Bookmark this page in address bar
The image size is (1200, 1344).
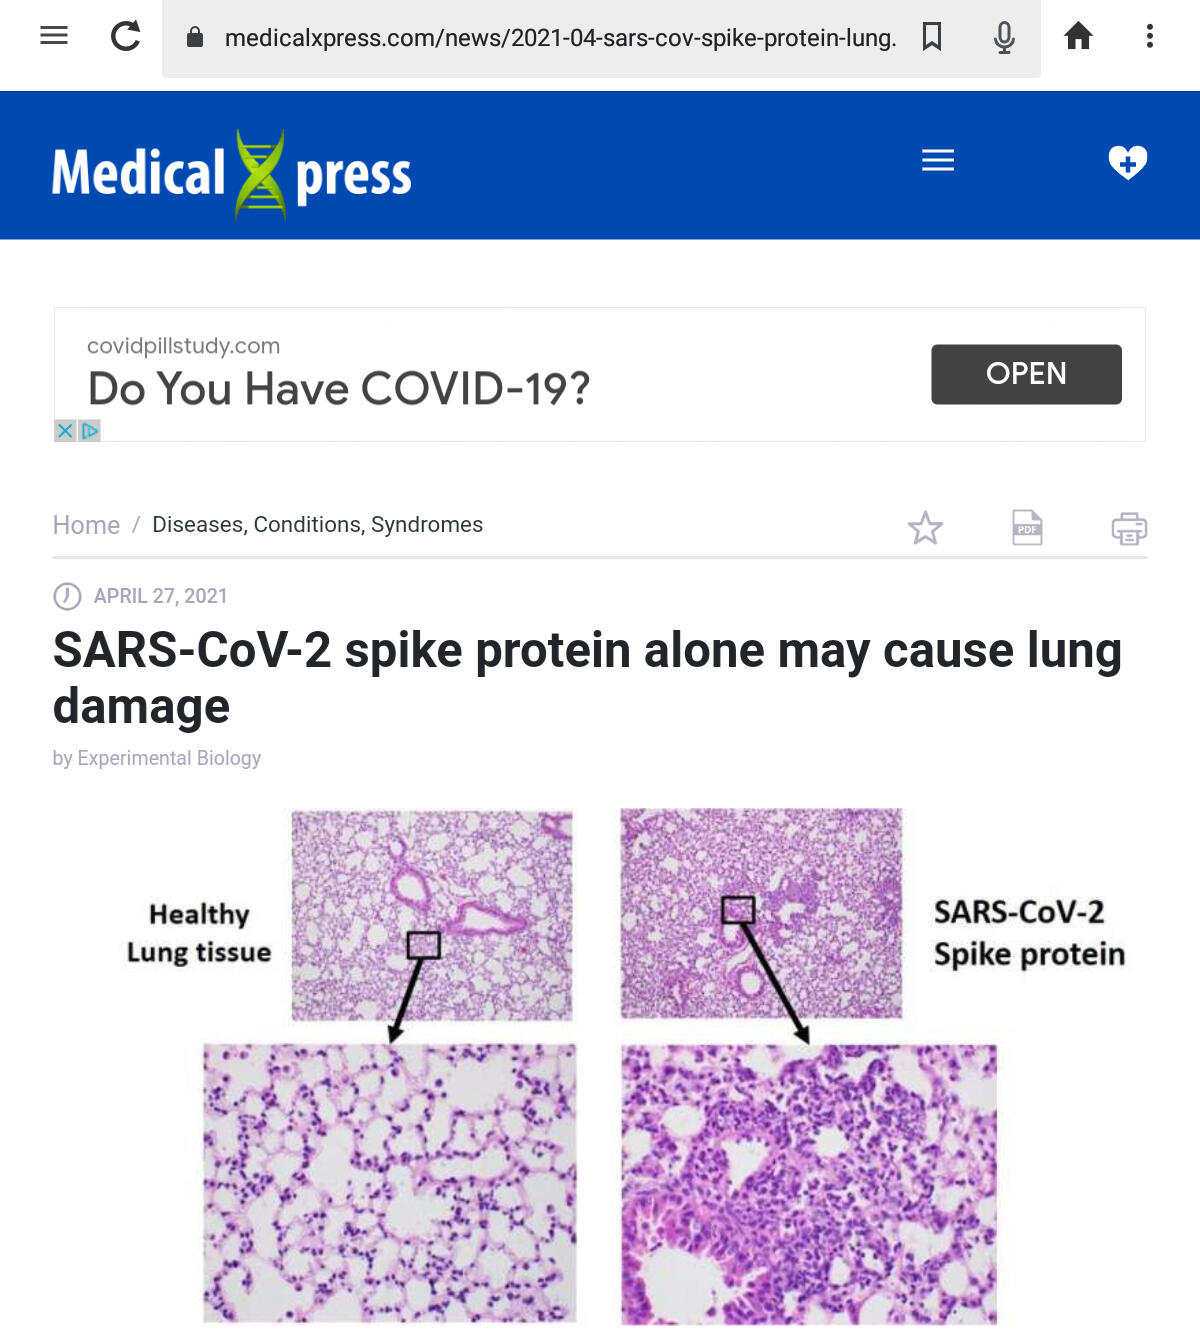pyautogui.click(x=932, y=37)
